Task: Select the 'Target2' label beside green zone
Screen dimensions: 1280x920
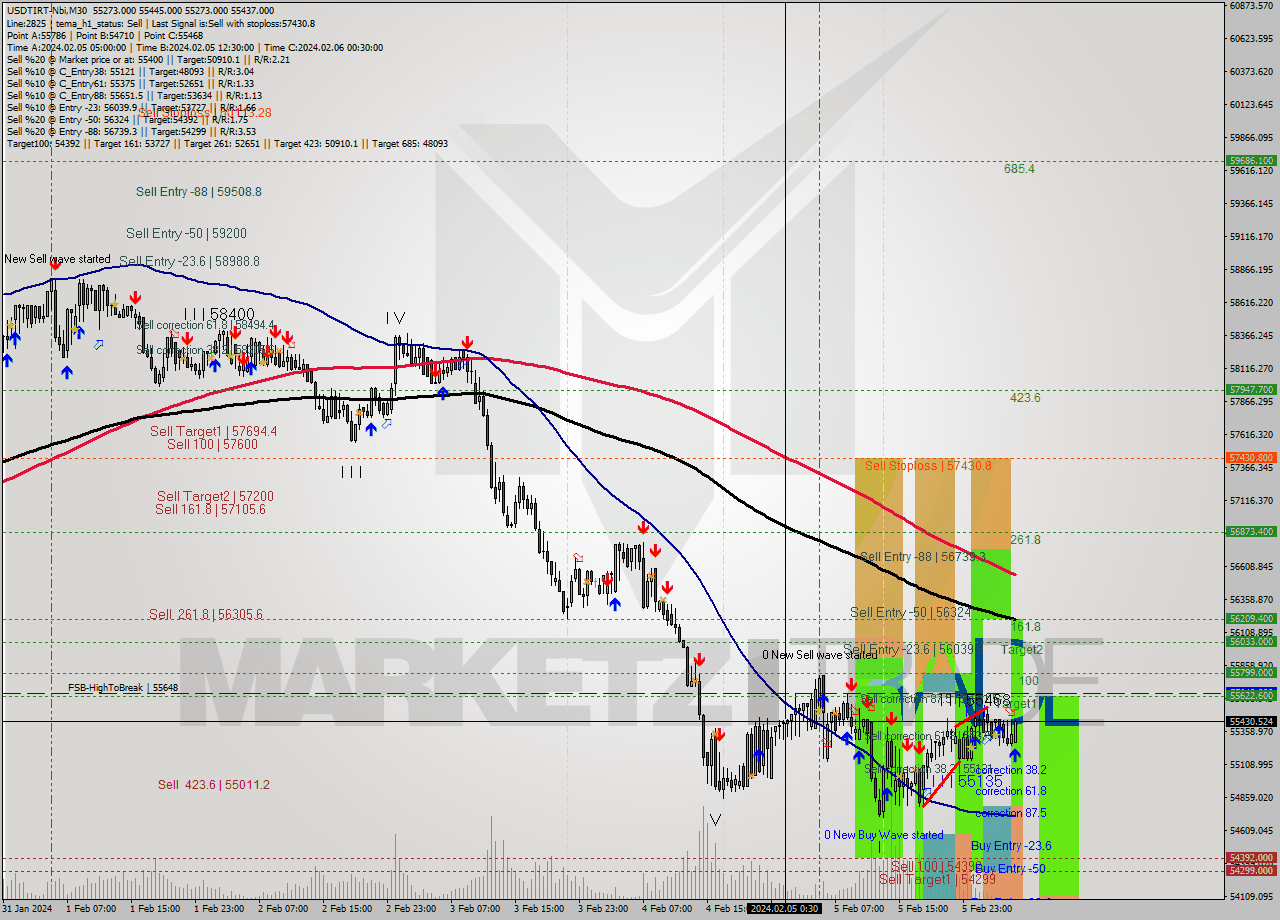Action: point(1022,649)
